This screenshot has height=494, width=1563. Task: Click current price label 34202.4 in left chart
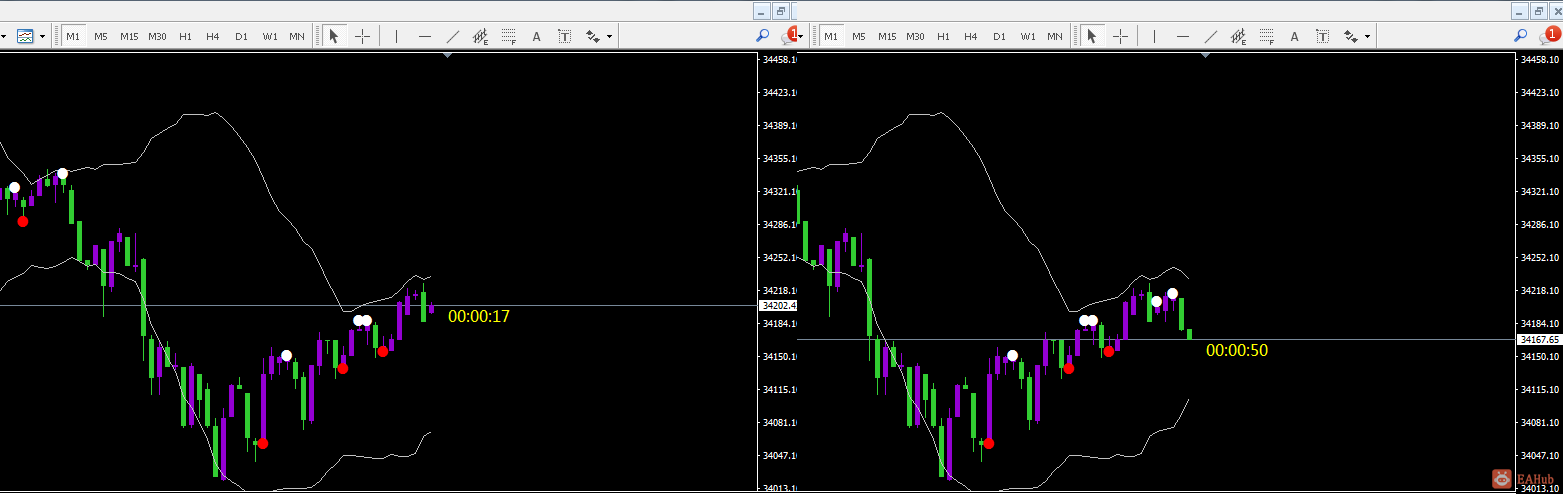tap(778, 305)
